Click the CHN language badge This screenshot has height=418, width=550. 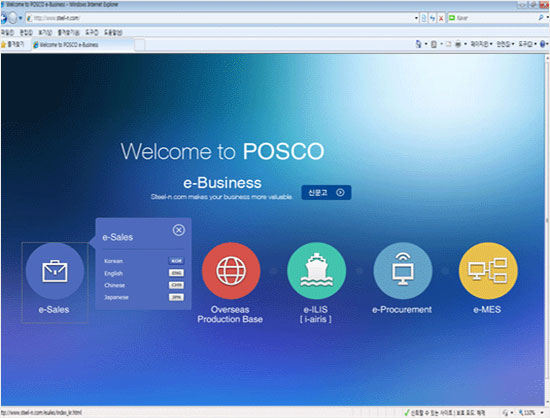pyautogui.click(x=176, y=285)
